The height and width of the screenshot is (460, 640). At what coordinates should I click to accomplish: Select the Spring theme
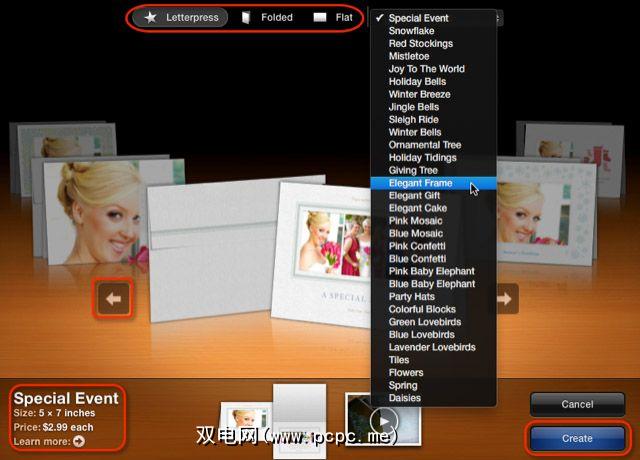pyautogui.click(x=433, y=385)
